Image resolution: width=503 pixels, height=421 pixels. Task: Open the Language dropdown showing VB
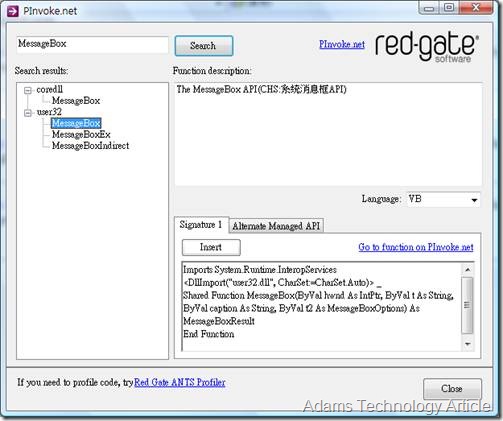coord(443,199)
